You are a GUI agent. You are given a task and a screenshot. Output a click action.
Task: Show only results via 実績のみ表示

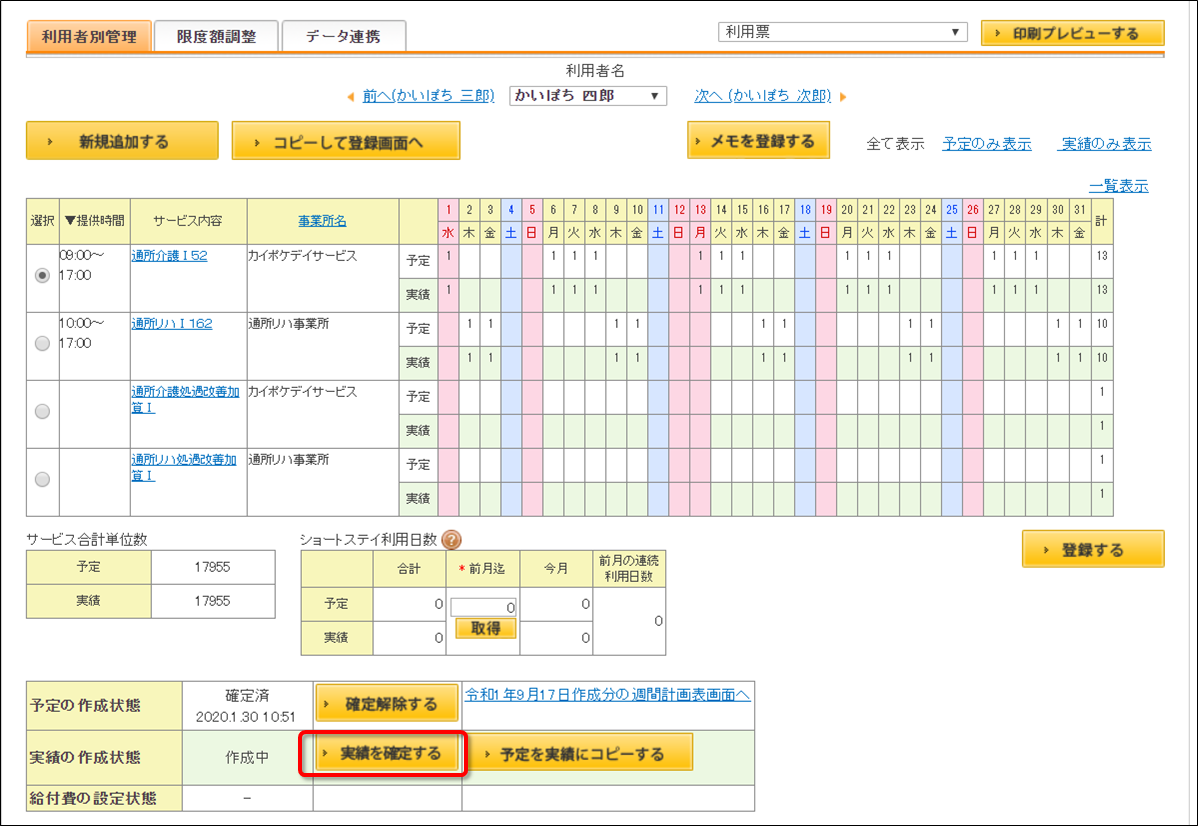click(1106, 144)
